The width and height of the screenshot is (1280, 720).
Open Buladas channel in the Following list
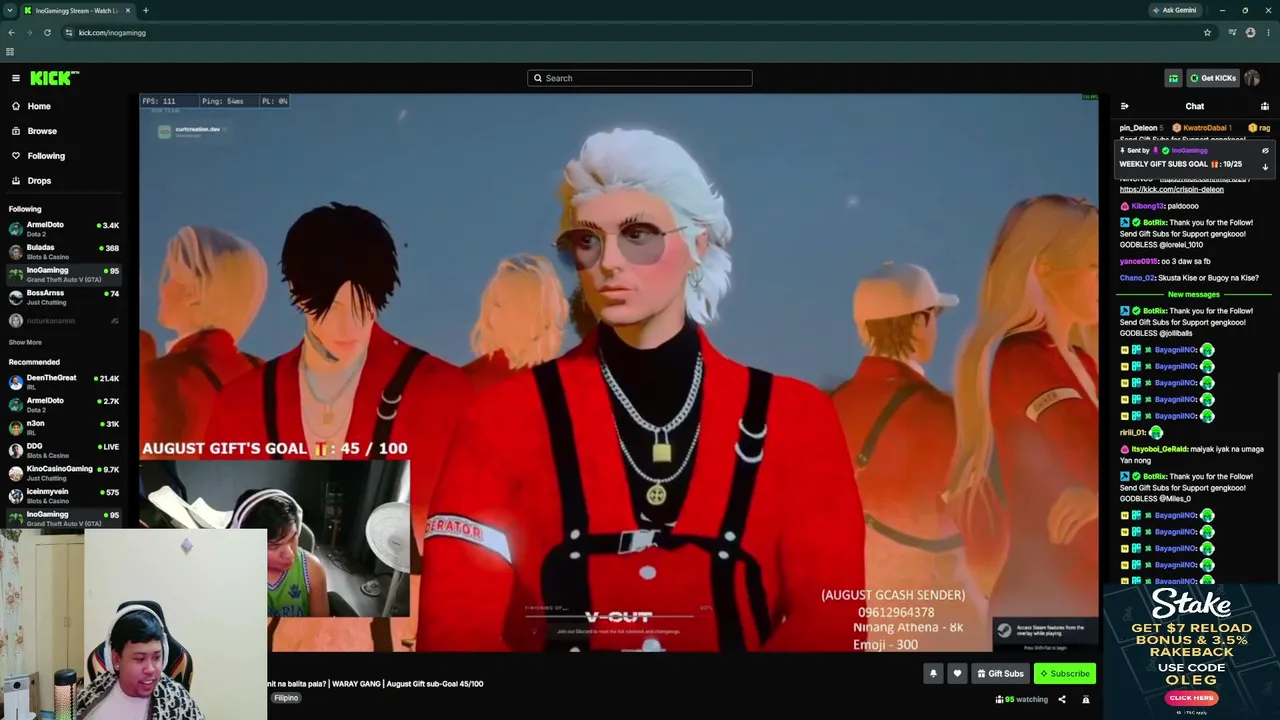pos(62,251)
